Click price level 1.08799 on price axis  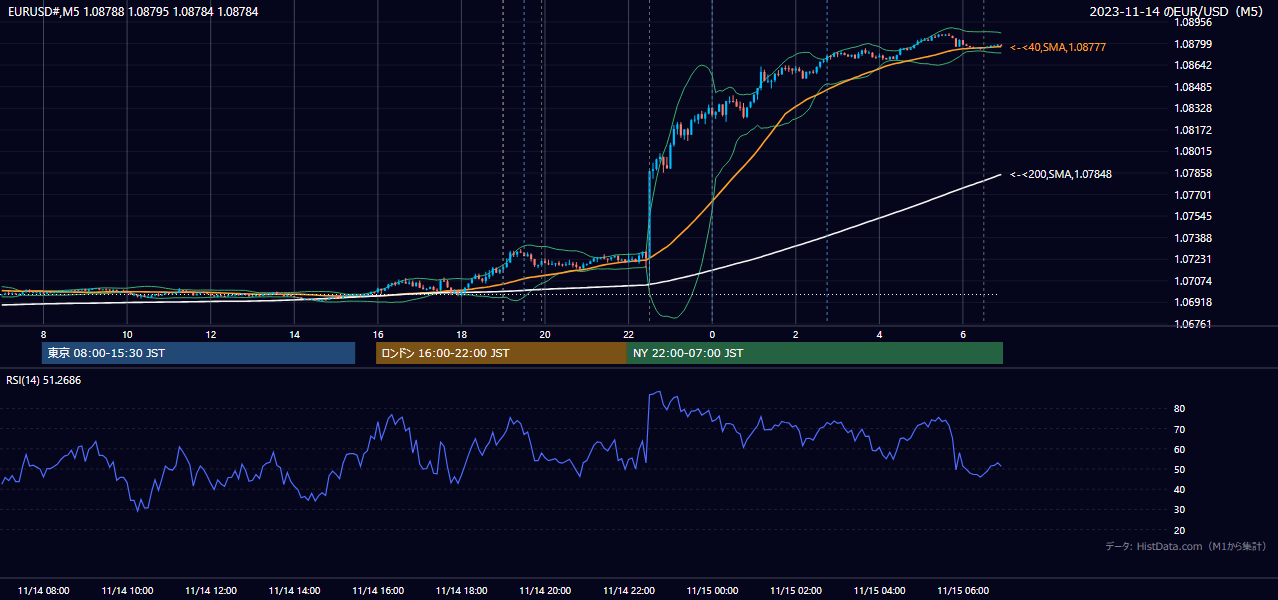pyautogui.click(x=1193, y=44)
